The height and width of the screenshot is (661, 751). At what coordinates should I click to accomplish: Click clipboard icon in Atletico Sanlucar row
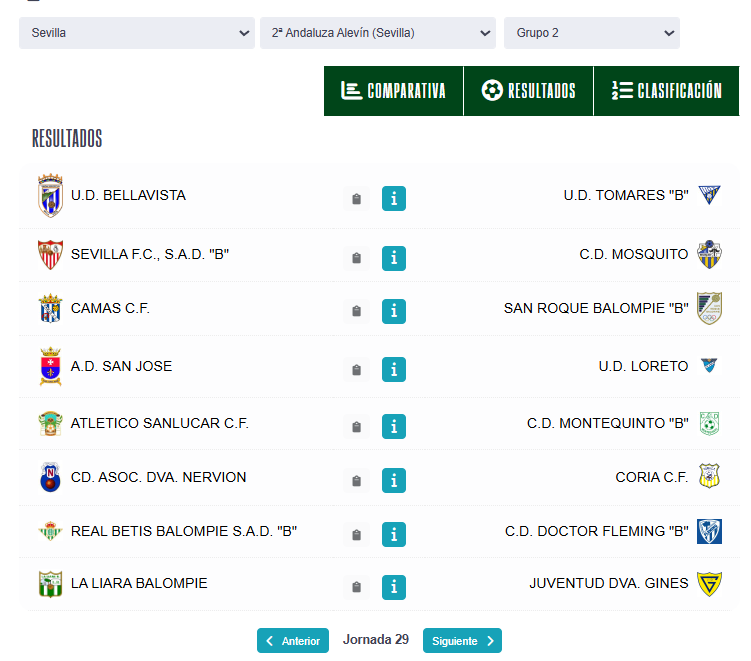pos(356,427)
